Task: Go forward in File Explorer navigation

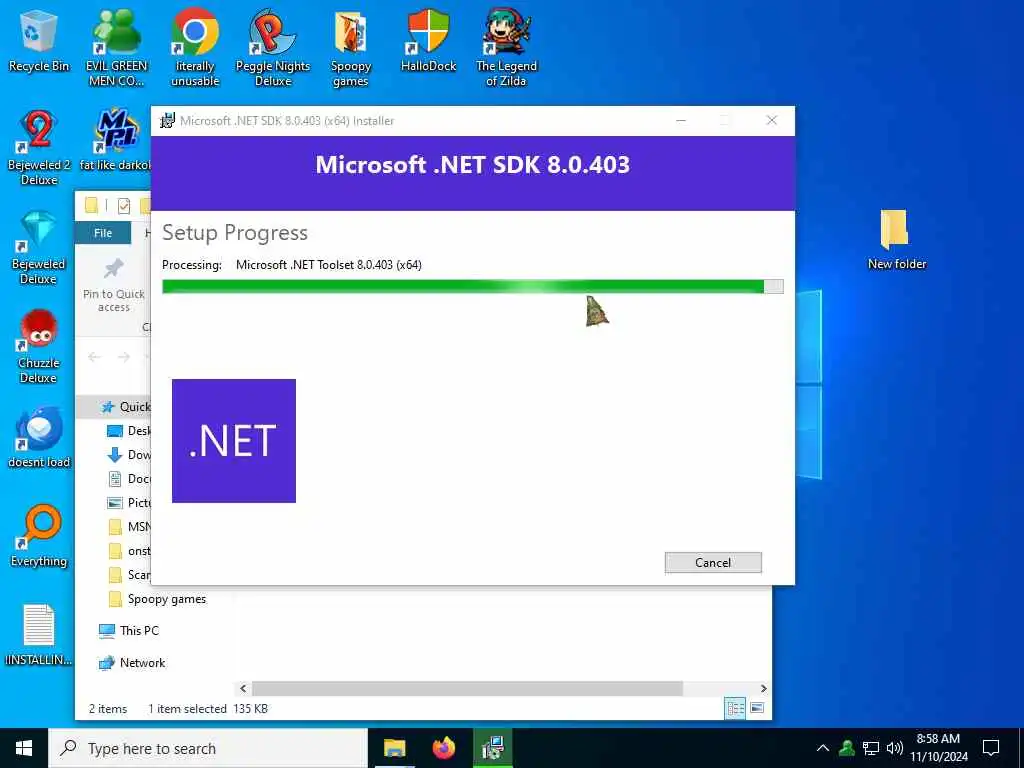Action: coord(123,357)
